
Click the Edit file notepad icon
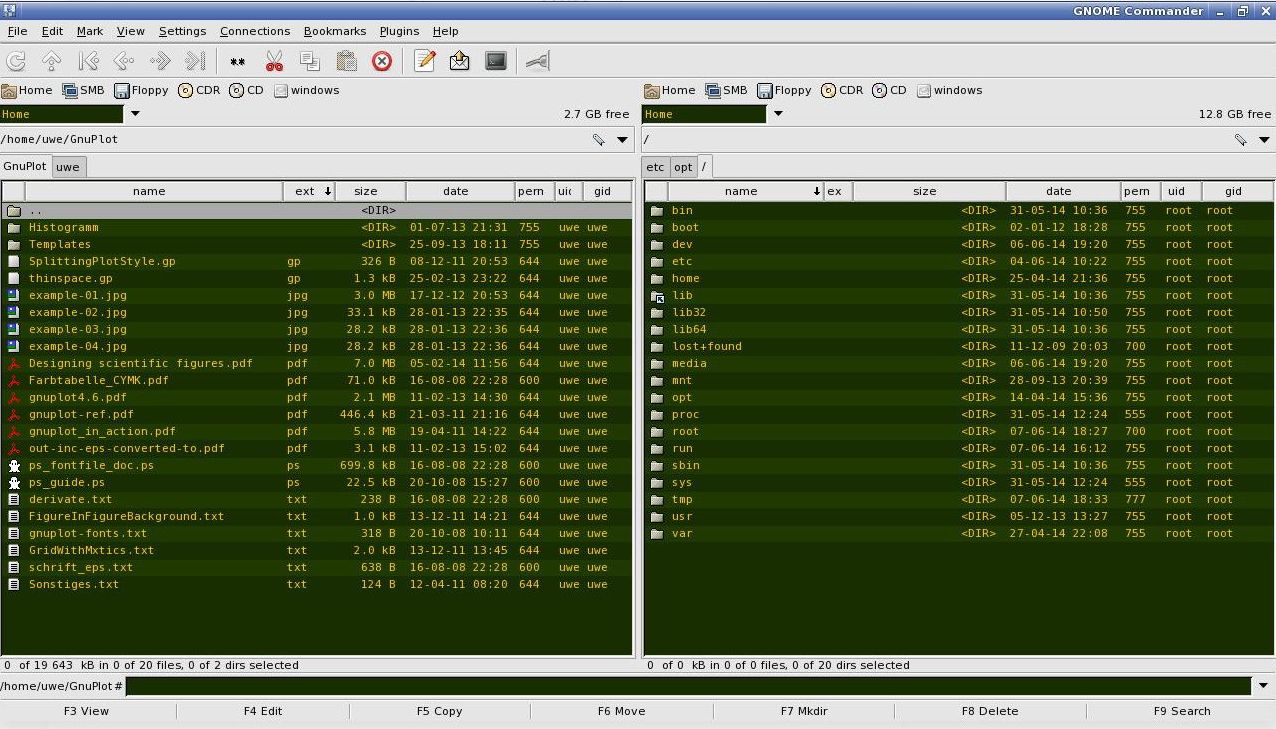tap(424, 61)
